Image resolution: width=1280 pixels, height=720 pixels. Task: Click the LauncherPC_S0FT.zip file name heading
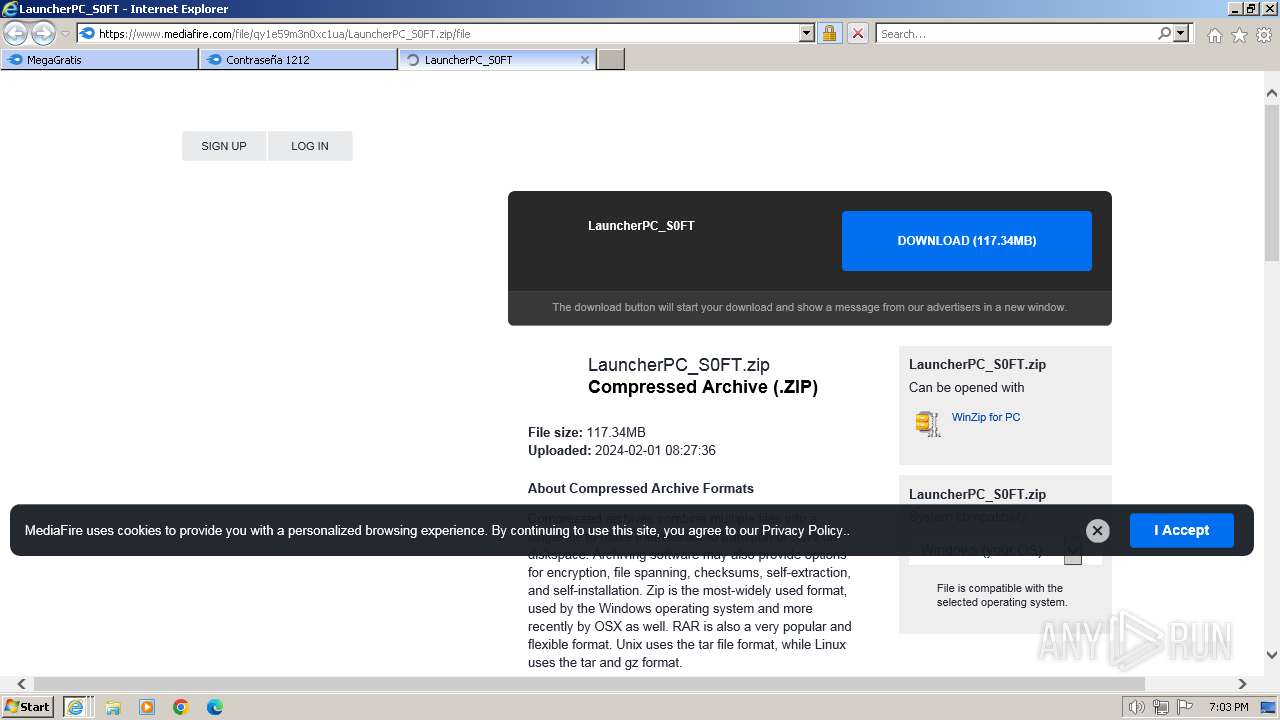click(x=679, y=365)
